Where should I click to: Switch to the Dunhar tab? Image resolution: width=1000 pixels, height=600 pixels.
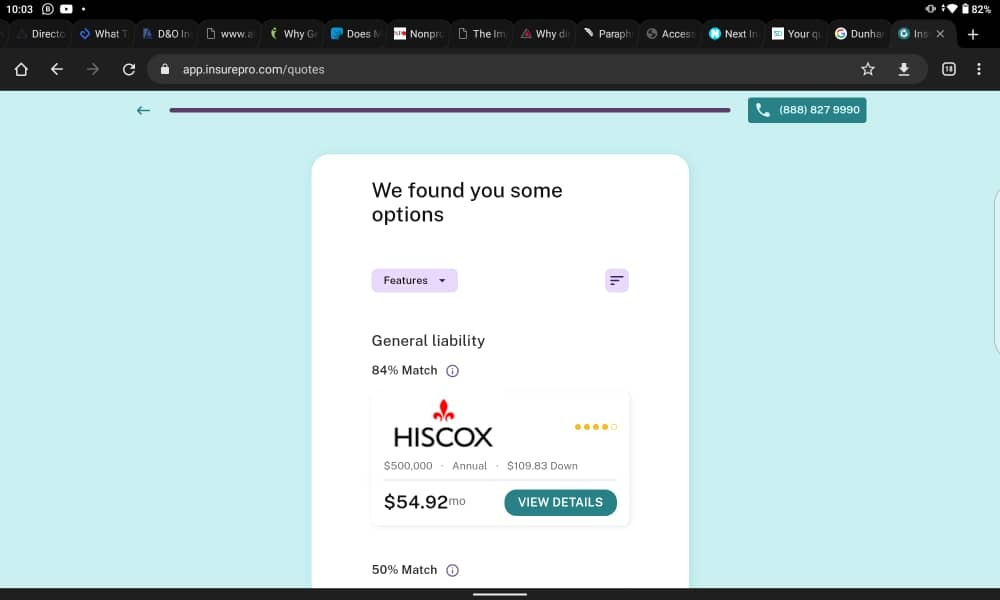pos(860,34)
